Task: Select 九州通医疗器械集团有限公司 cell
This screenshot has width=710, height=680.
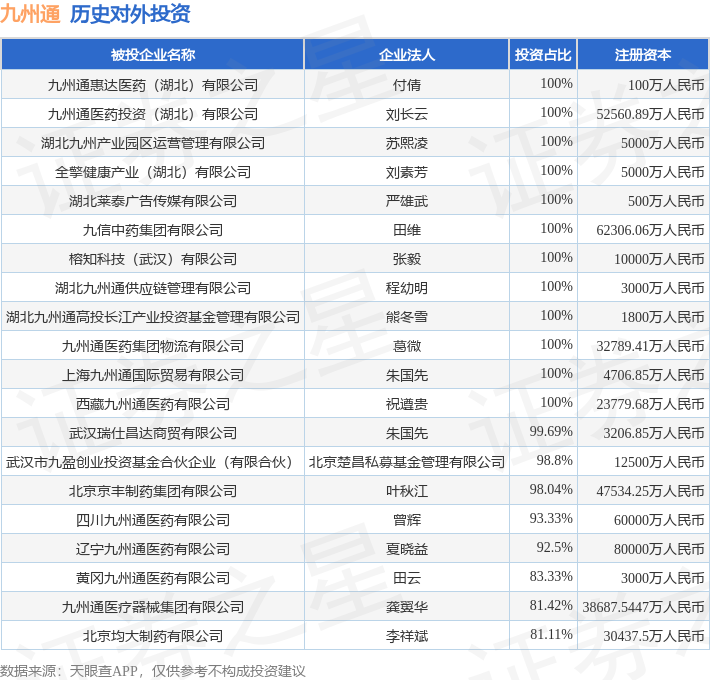Action: pos(153,606)
